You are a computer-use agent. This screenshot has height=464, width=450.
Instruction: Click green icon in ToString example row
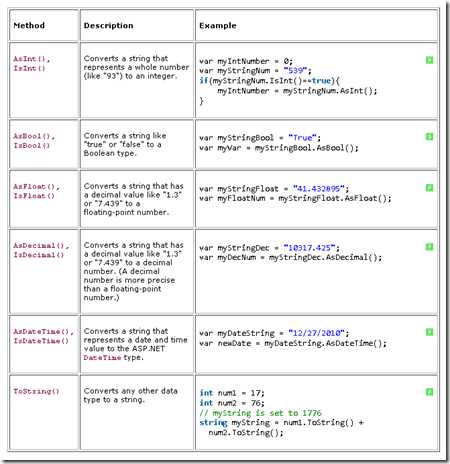(x=429, y=392)
